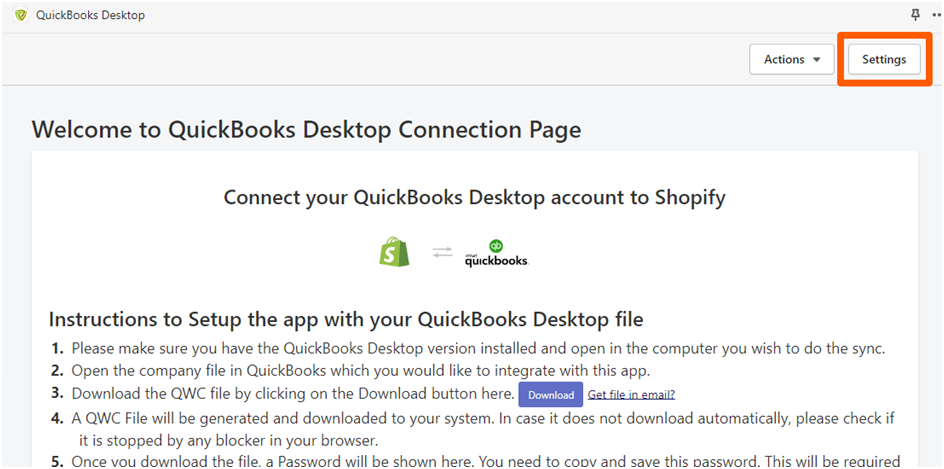The height and width of the screenshot is (469, 944).
Task: Pin the app using the pin icon
Action: coord(916,14)
